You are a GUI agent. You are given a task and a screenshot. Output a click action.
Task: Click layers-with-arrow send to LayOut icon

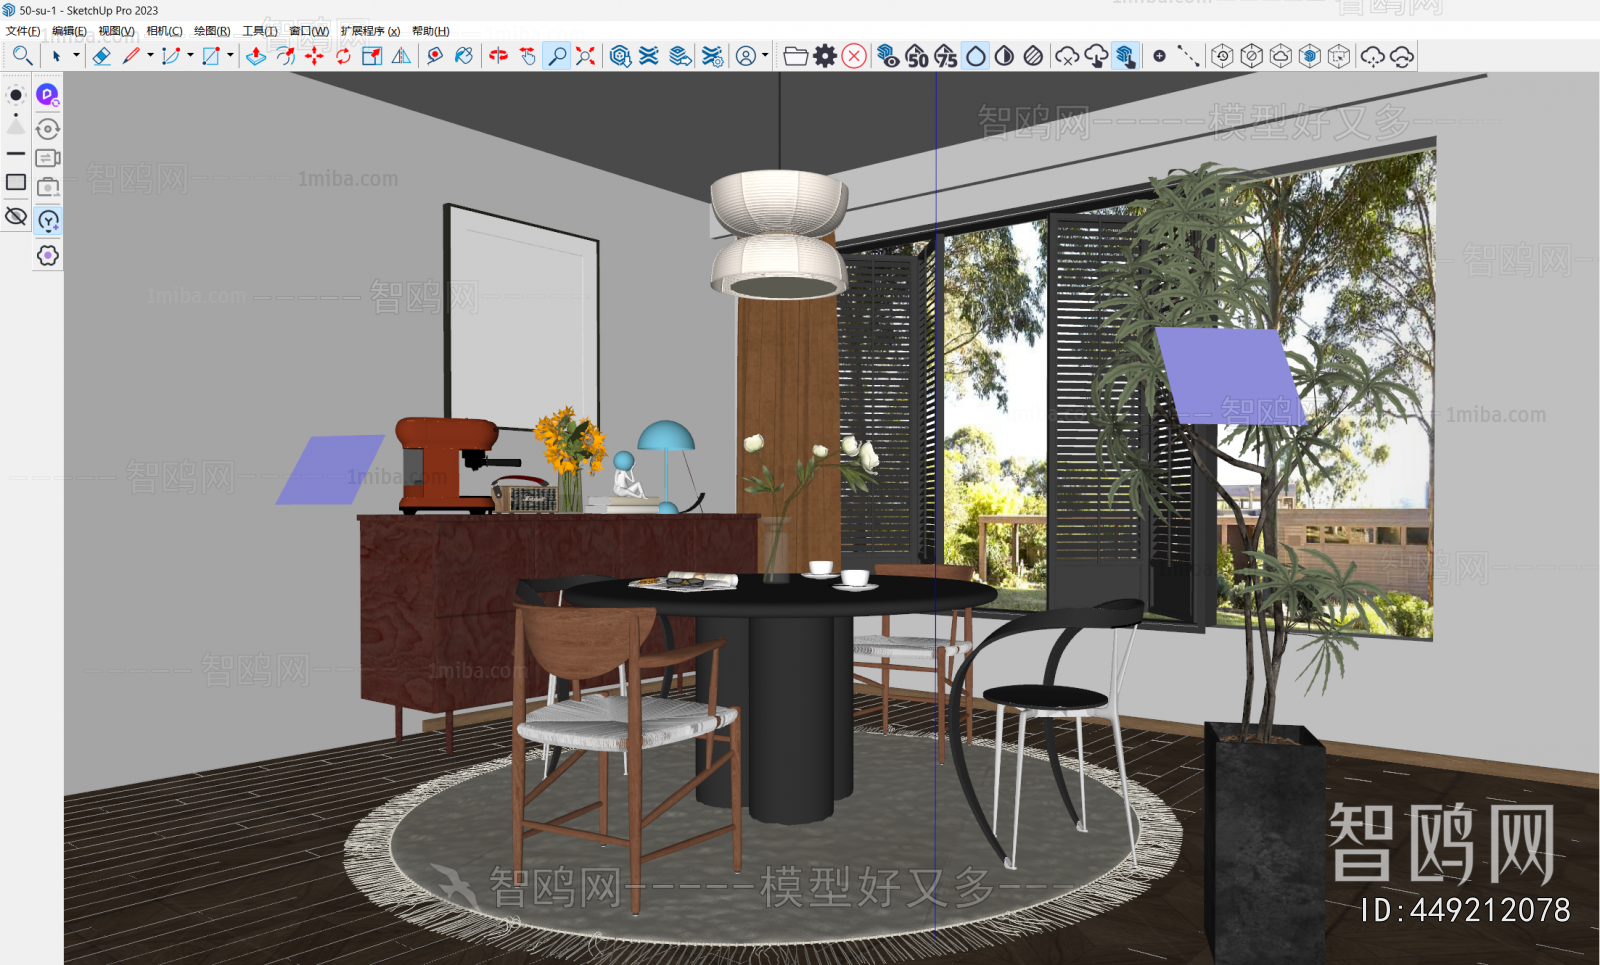[x=680, y=56]
